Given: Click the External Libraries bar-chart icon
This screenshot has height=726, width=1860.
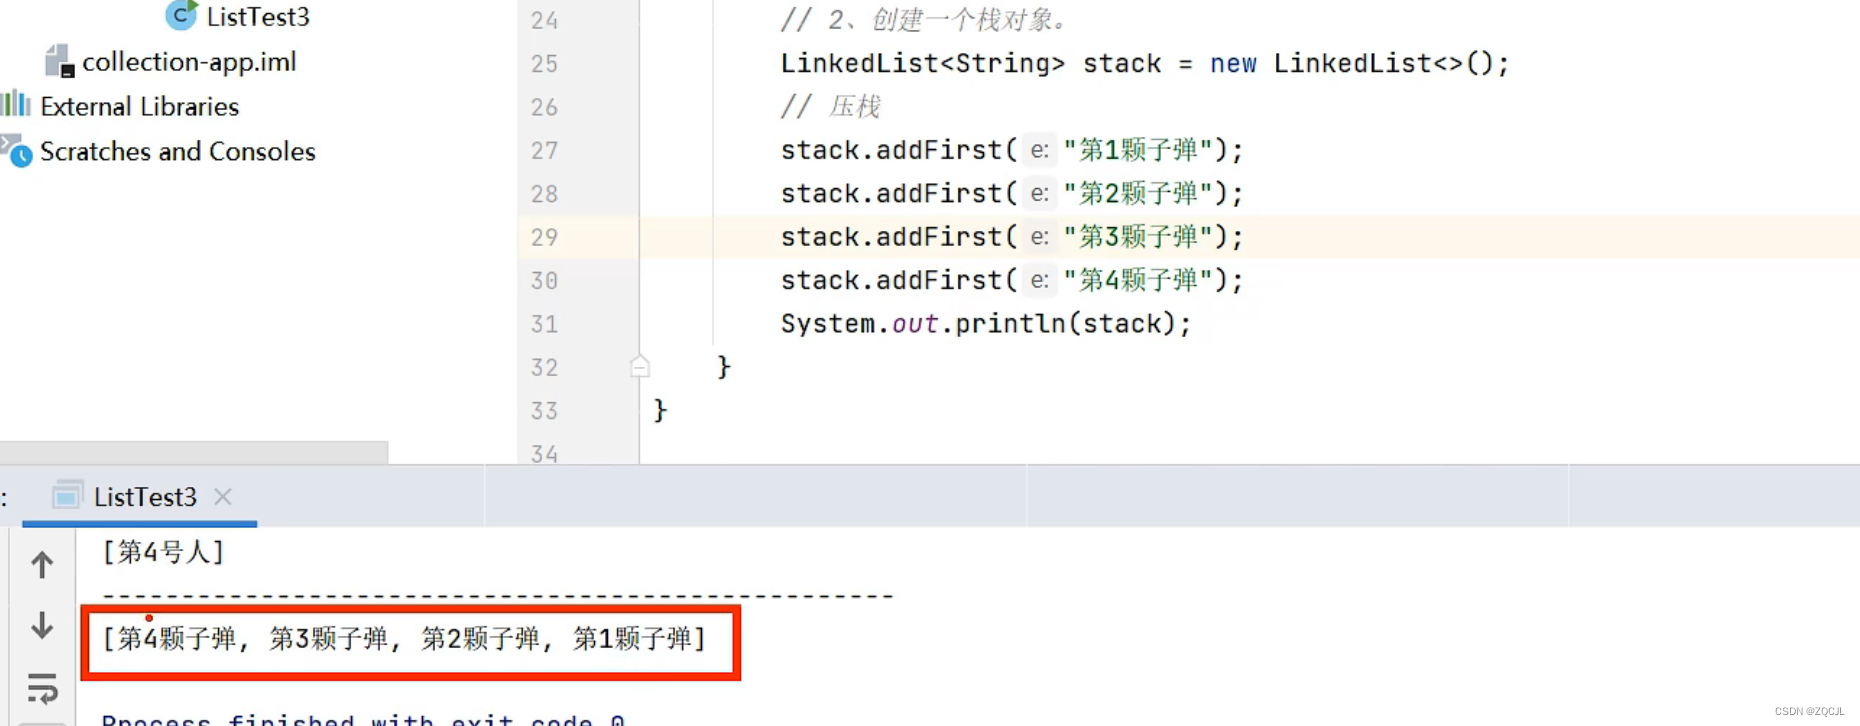Looking at the screenshot, I should coord(16,104).
